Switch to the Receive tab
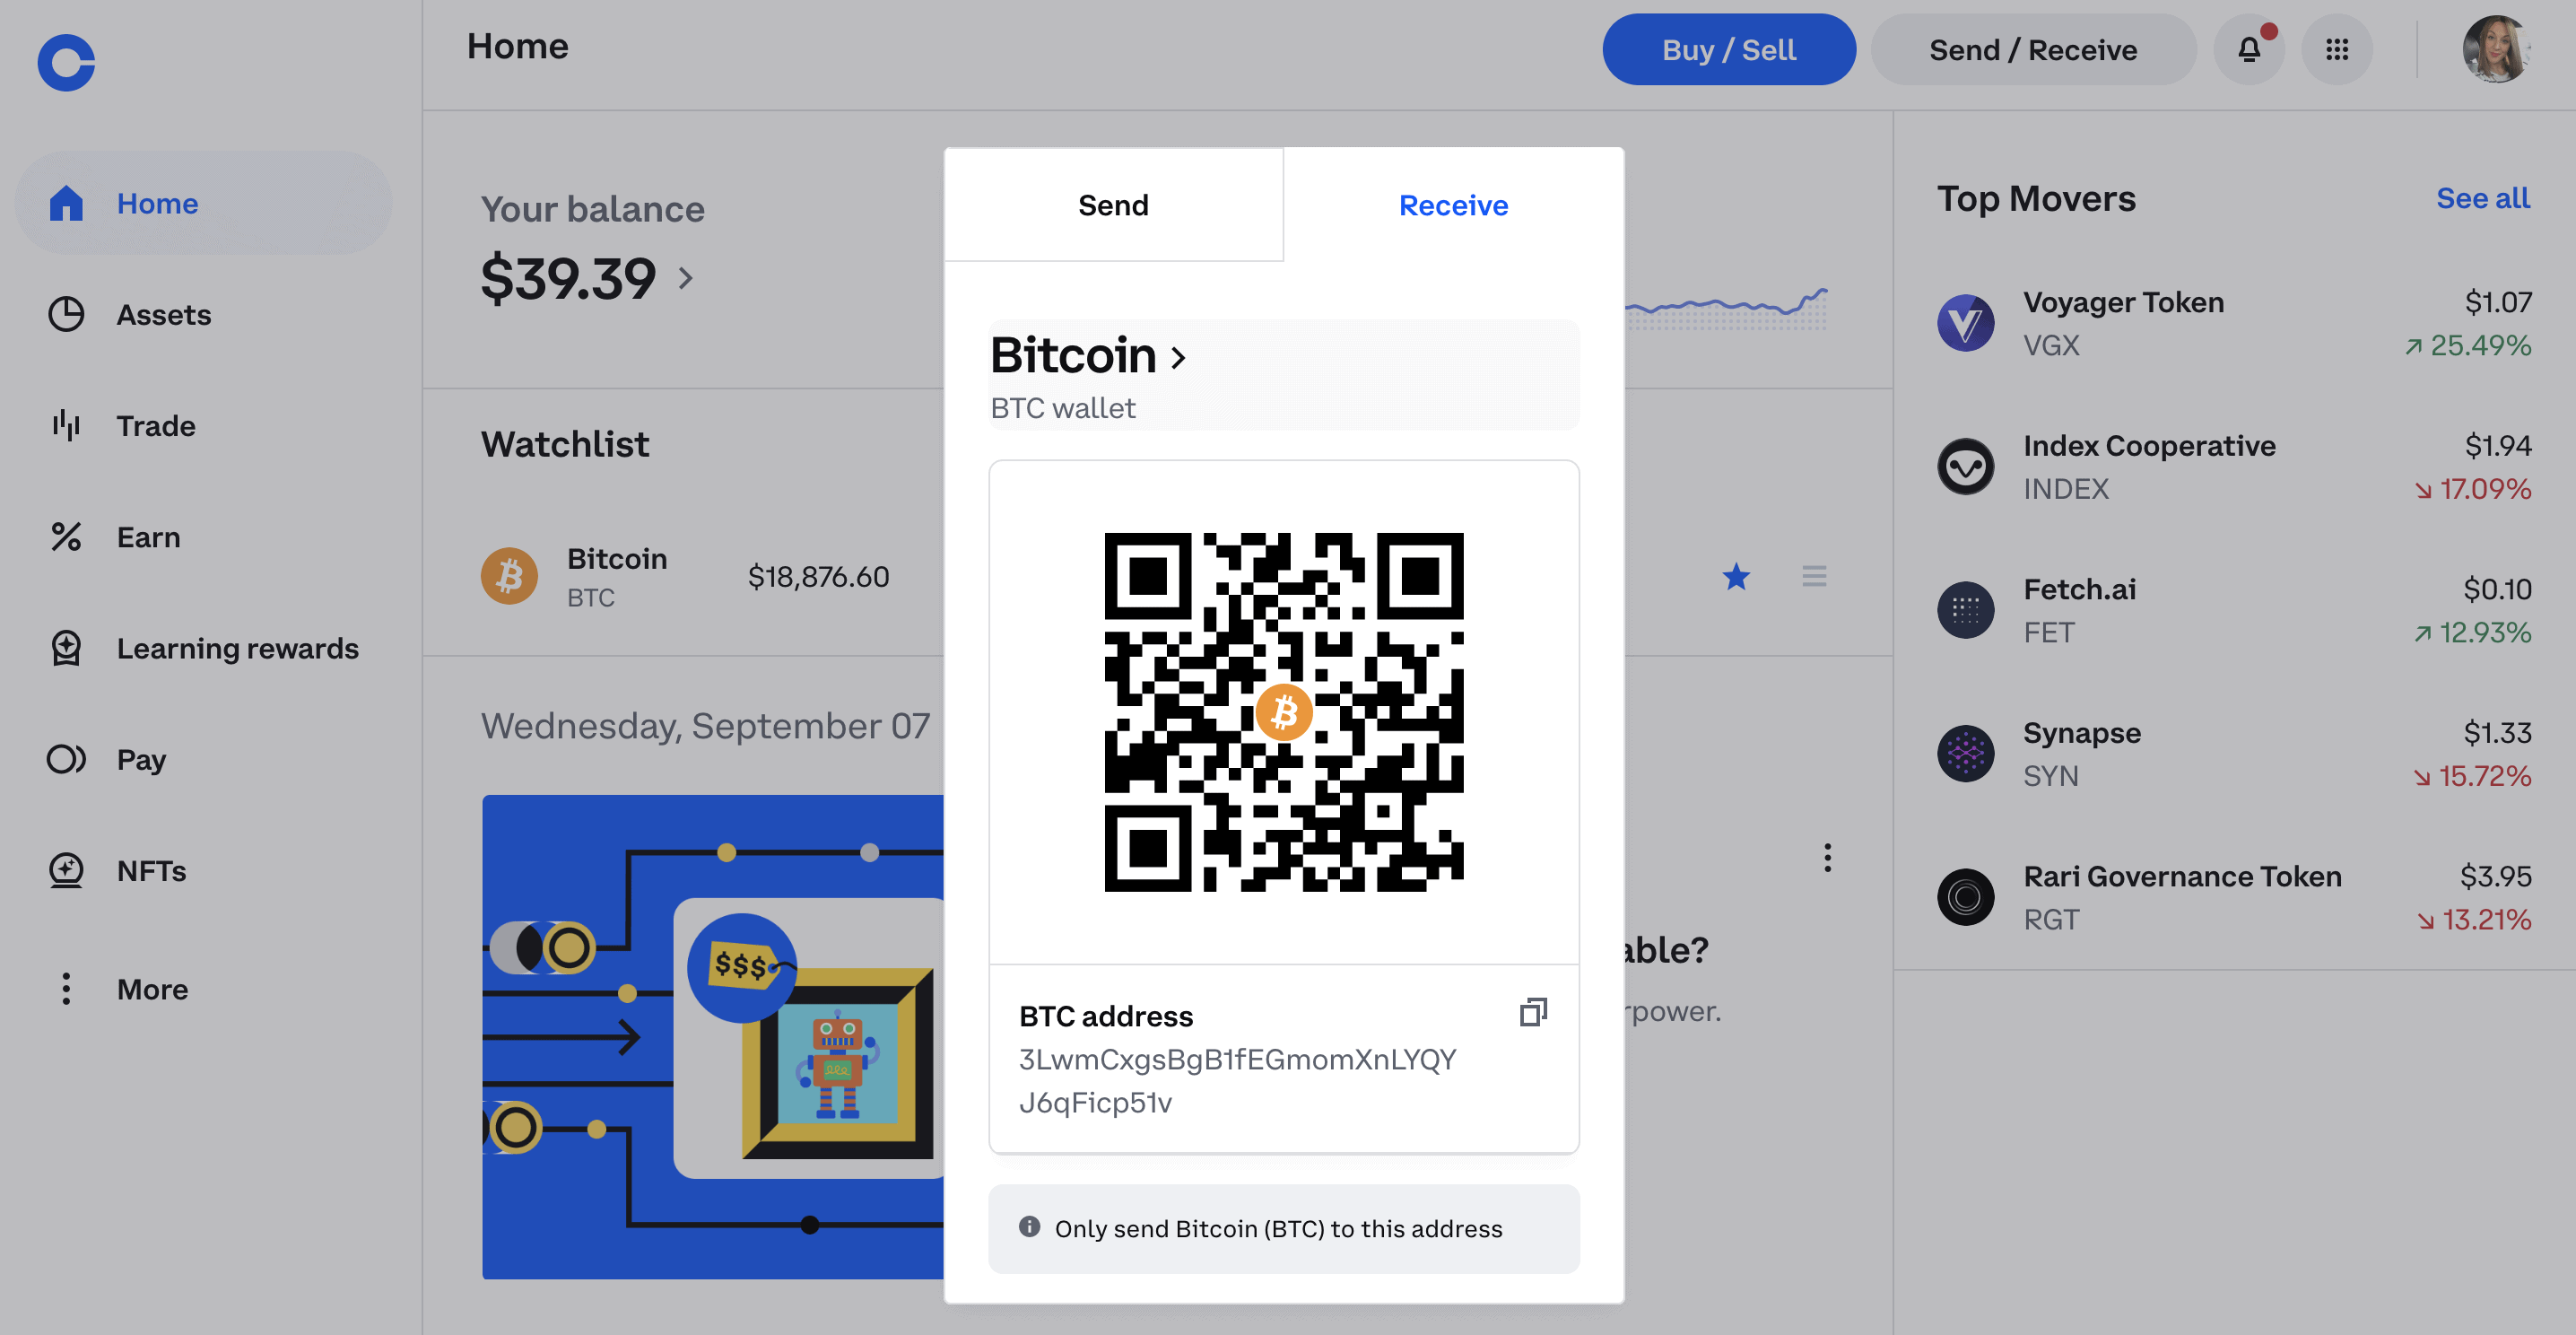 tap(1453, 203)
